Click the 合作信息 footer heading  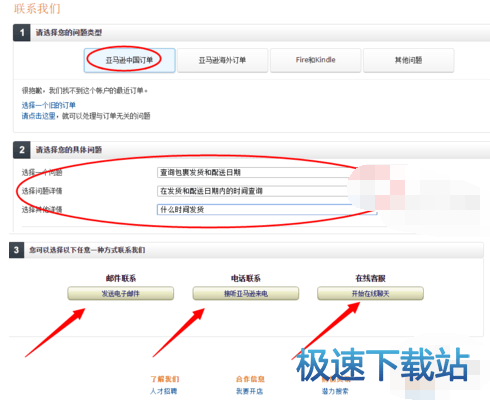250,379
